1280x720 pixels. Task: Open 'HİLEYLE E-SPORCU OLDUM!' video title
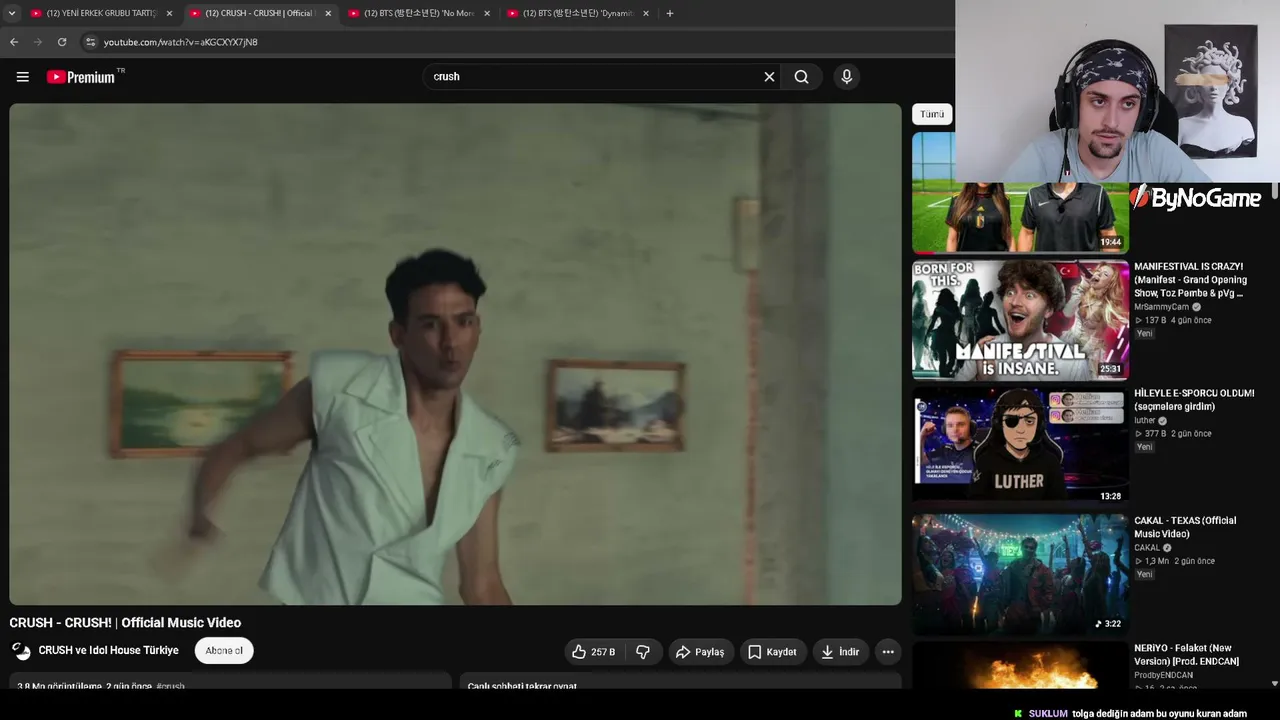(1194, 400)
